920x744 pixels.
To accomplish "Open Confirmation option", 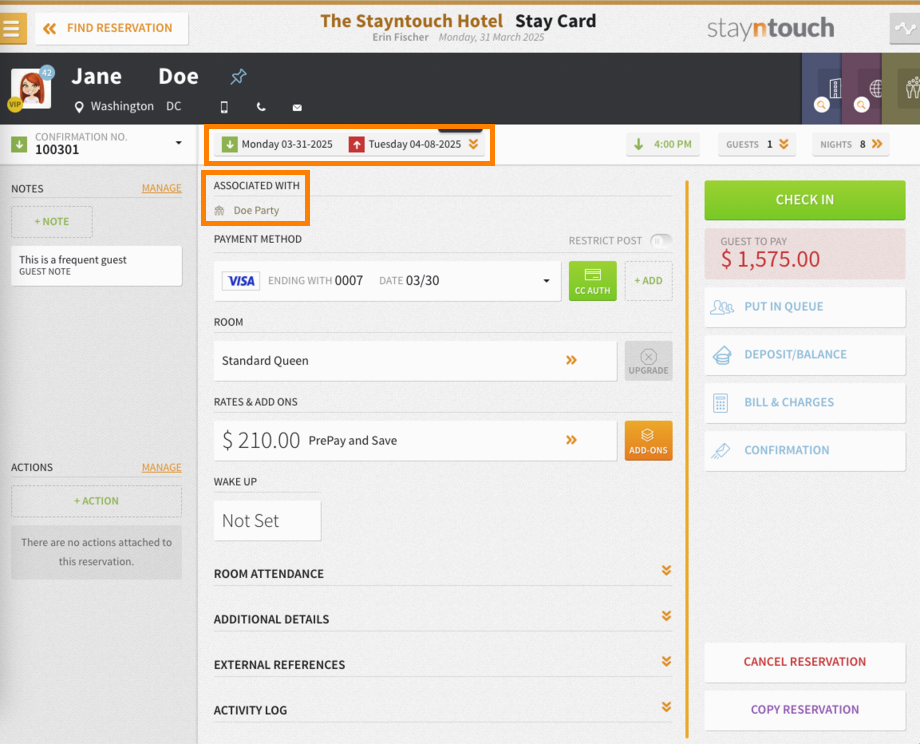I will pyautogui.click(x=804, y=451).
